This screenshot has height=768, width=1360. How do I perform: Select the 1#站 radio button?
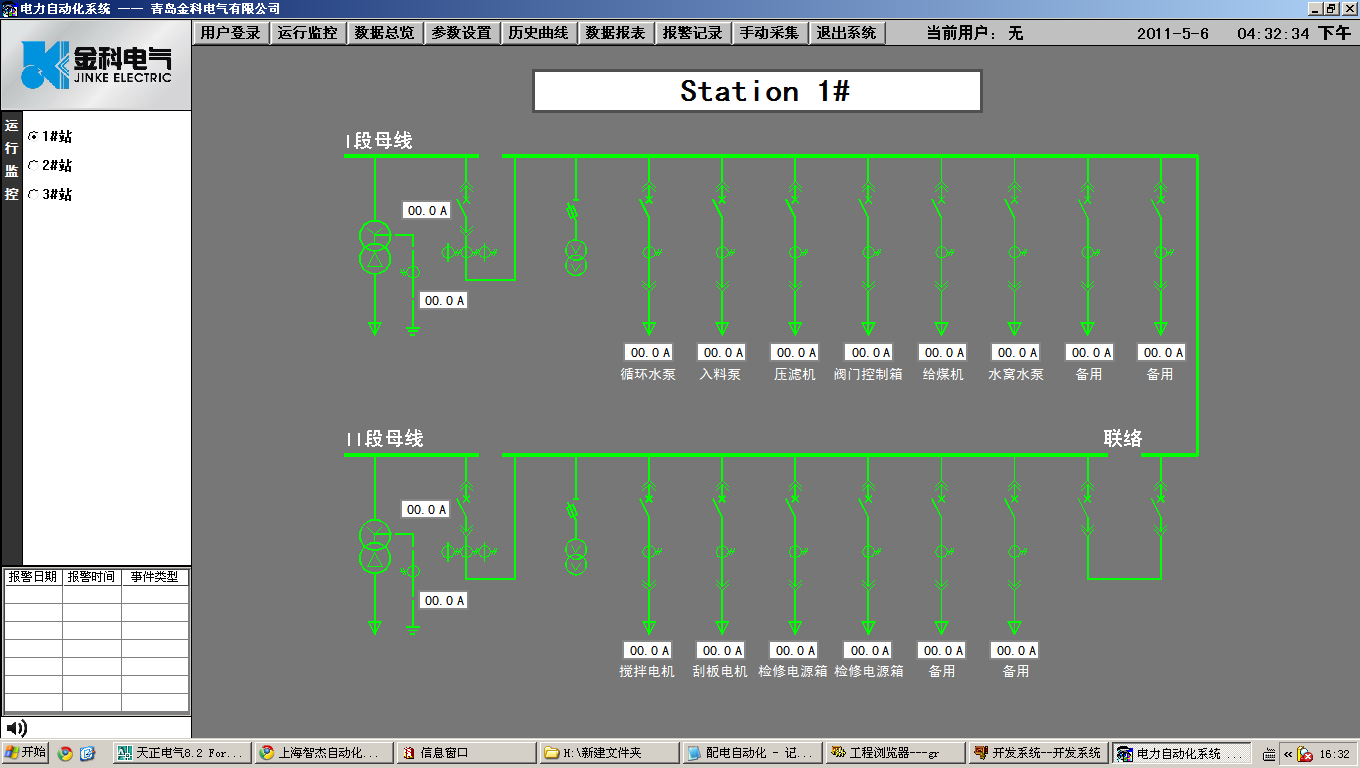pos(33,136)
